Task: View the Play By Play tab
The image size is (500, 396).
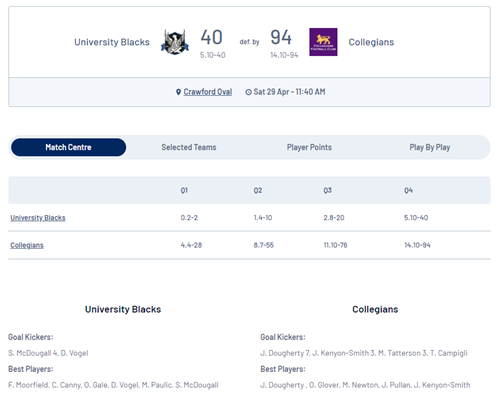Action: point(430,147)
